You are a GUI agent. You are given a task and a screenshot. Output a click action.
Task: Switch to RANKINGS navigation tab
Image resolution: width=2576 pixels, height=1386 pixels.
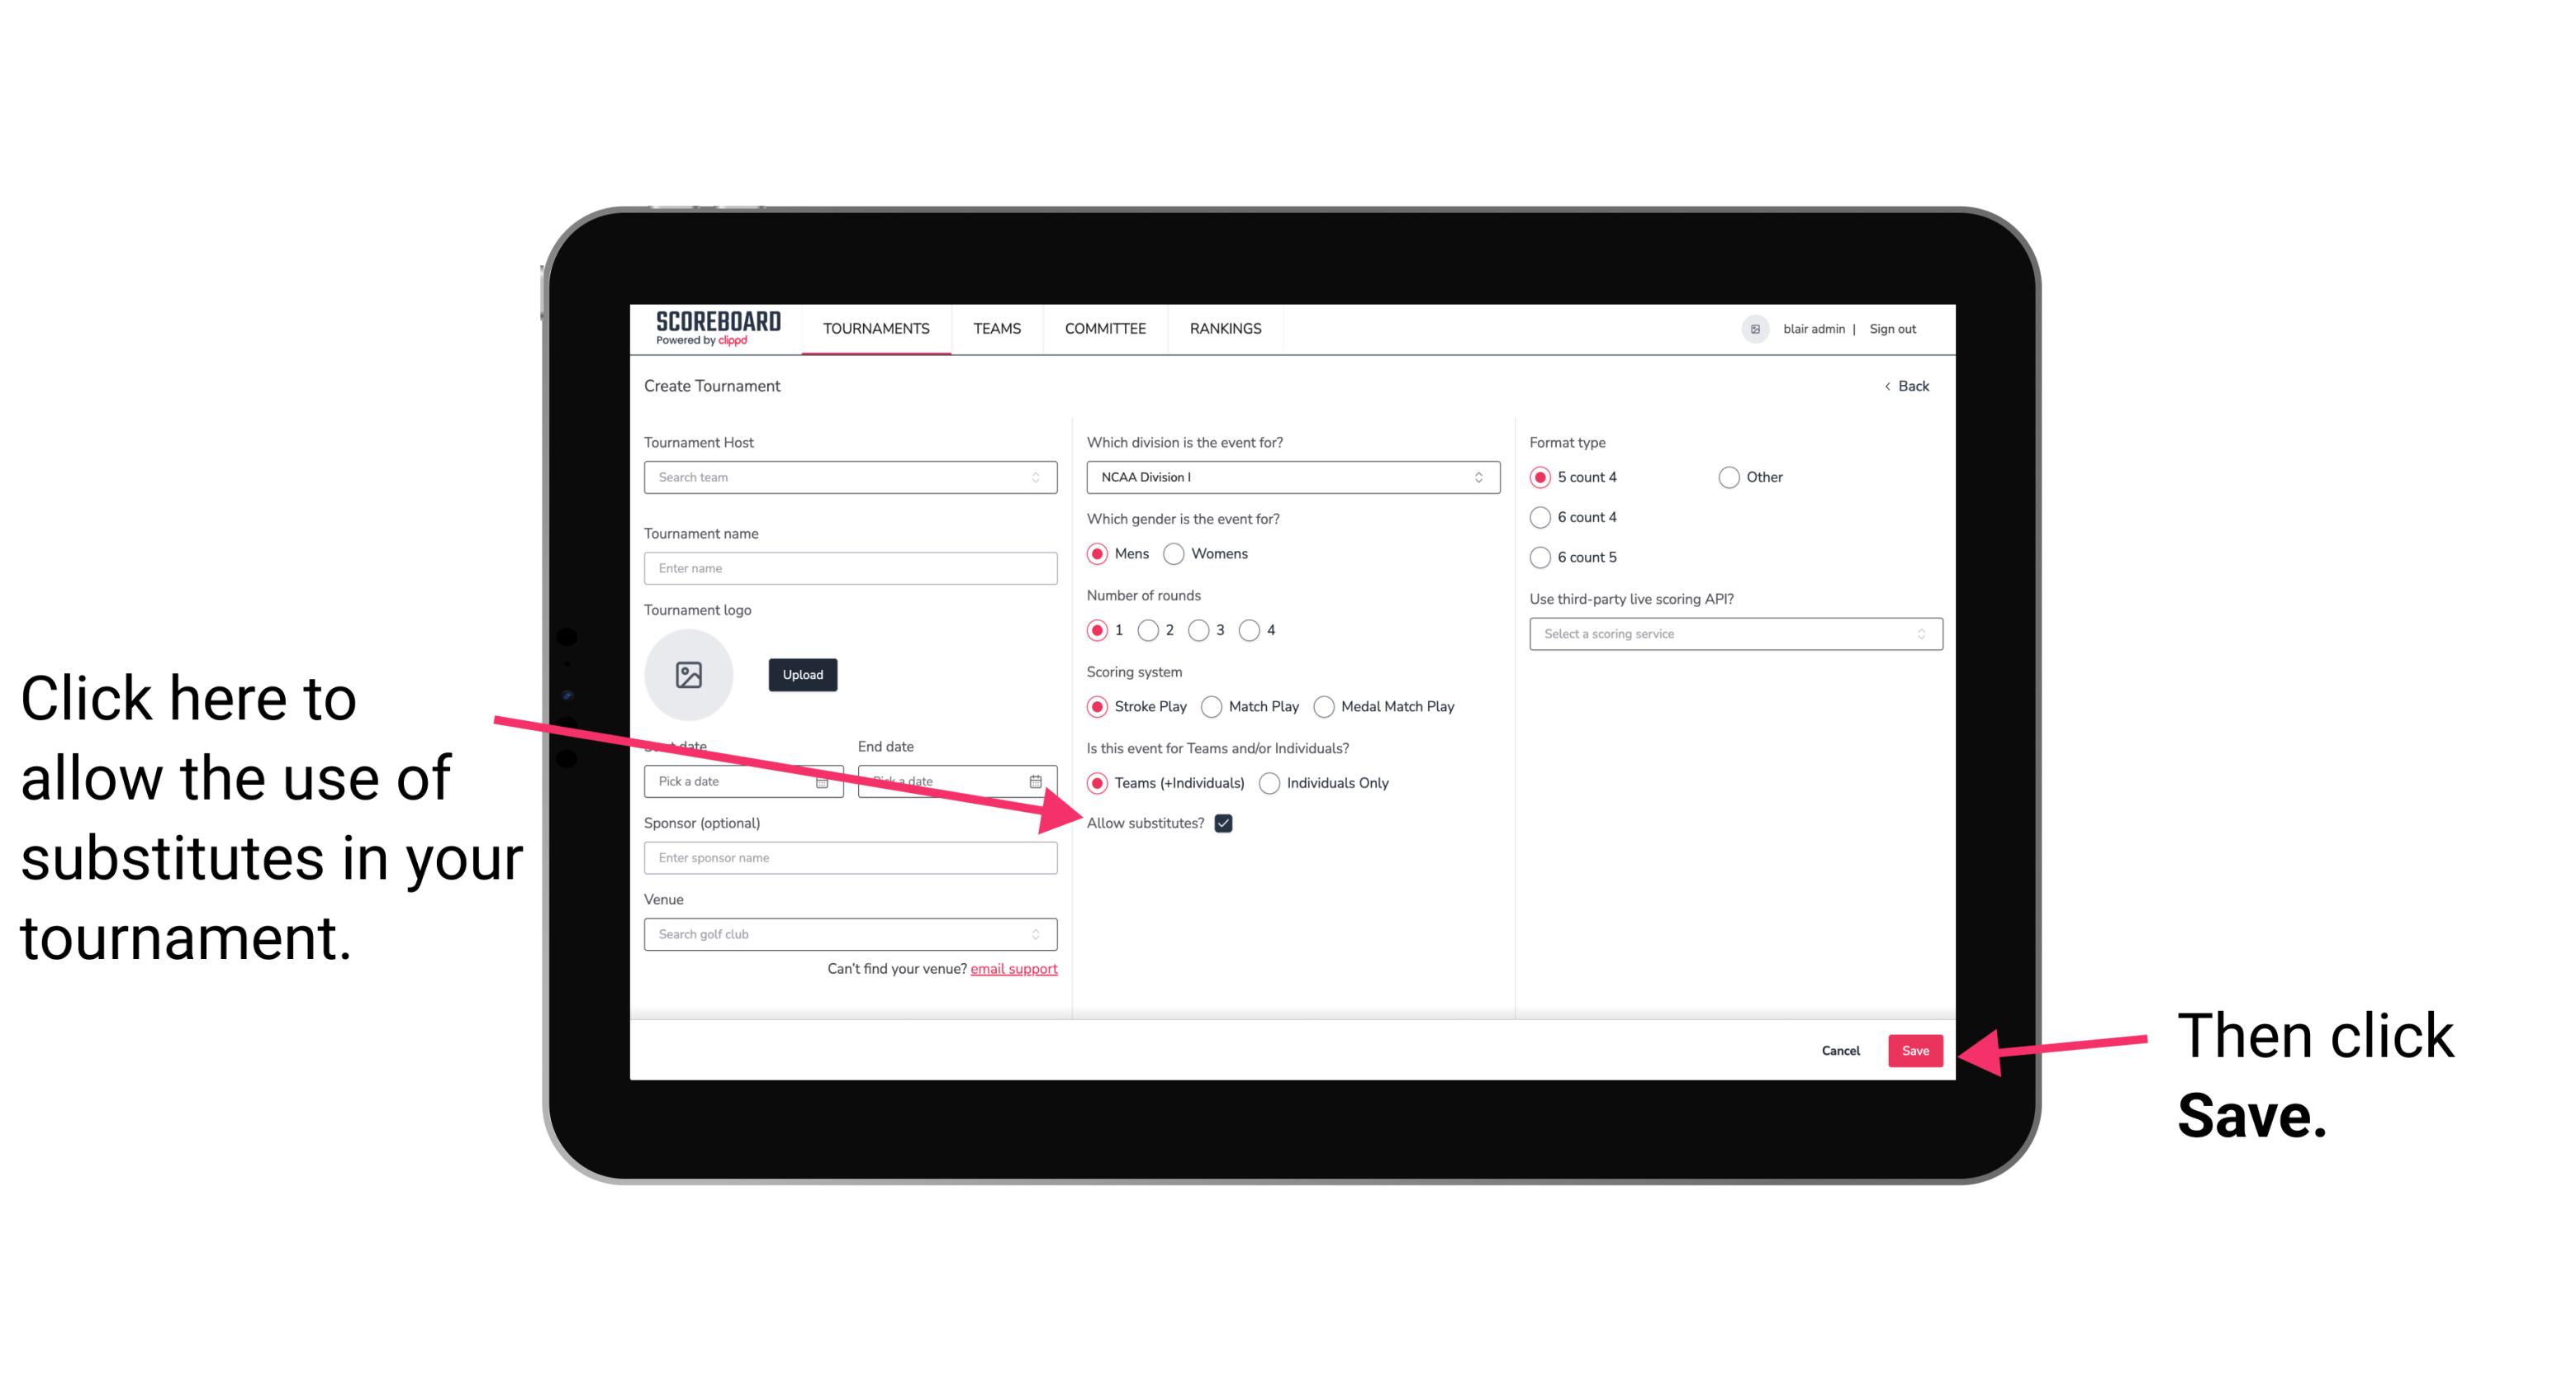click(x=1228, y=328)
